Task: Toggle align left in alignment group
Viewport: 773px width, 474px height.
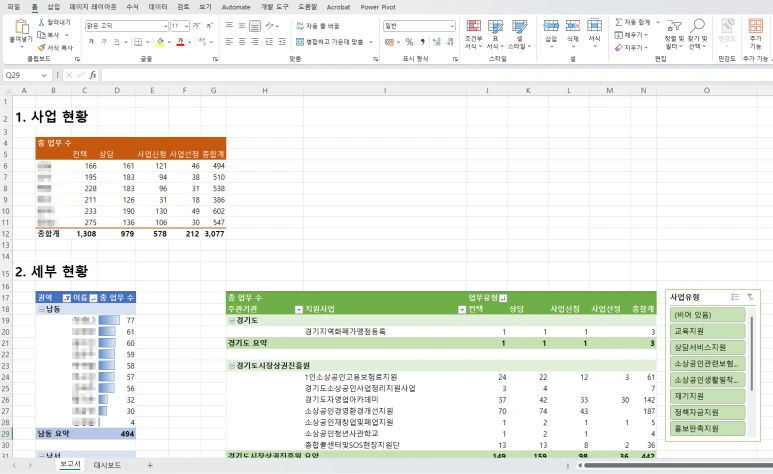Action: coord(229,42)
